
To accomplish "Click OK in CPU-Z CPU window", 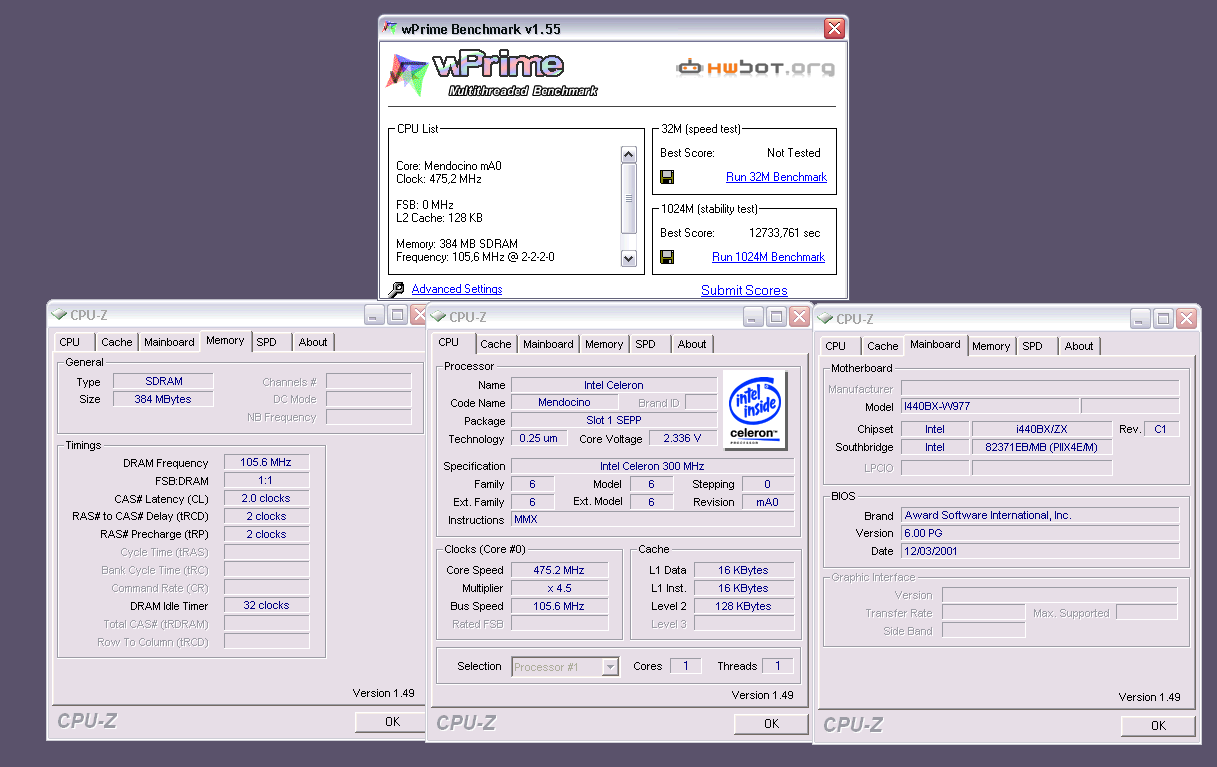I will tap(771, 723).
